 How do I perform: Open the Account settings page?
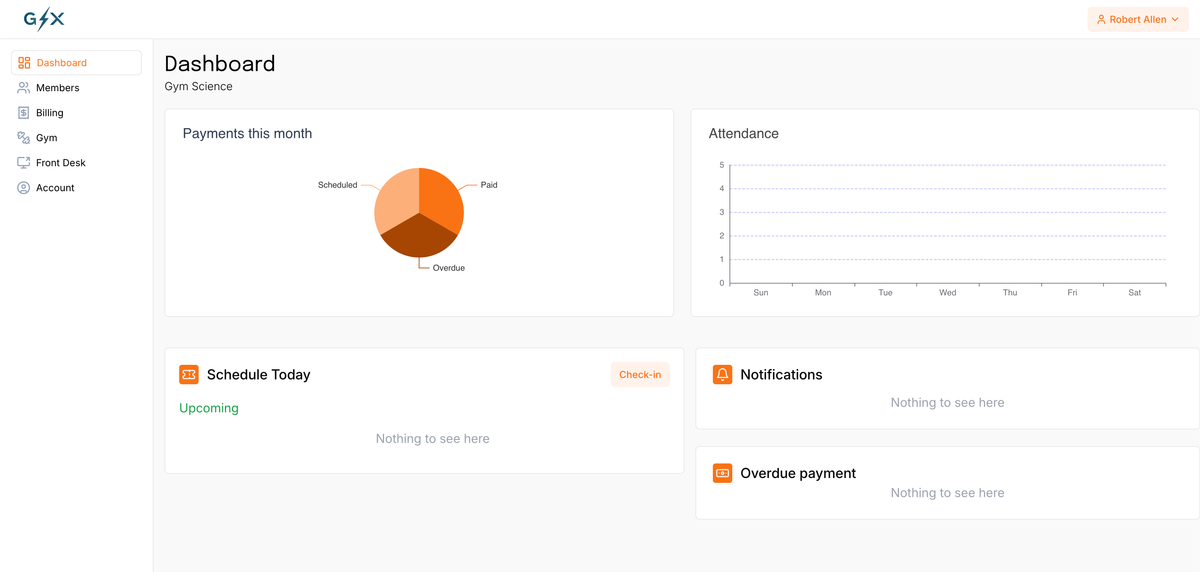tap(76, 188)
